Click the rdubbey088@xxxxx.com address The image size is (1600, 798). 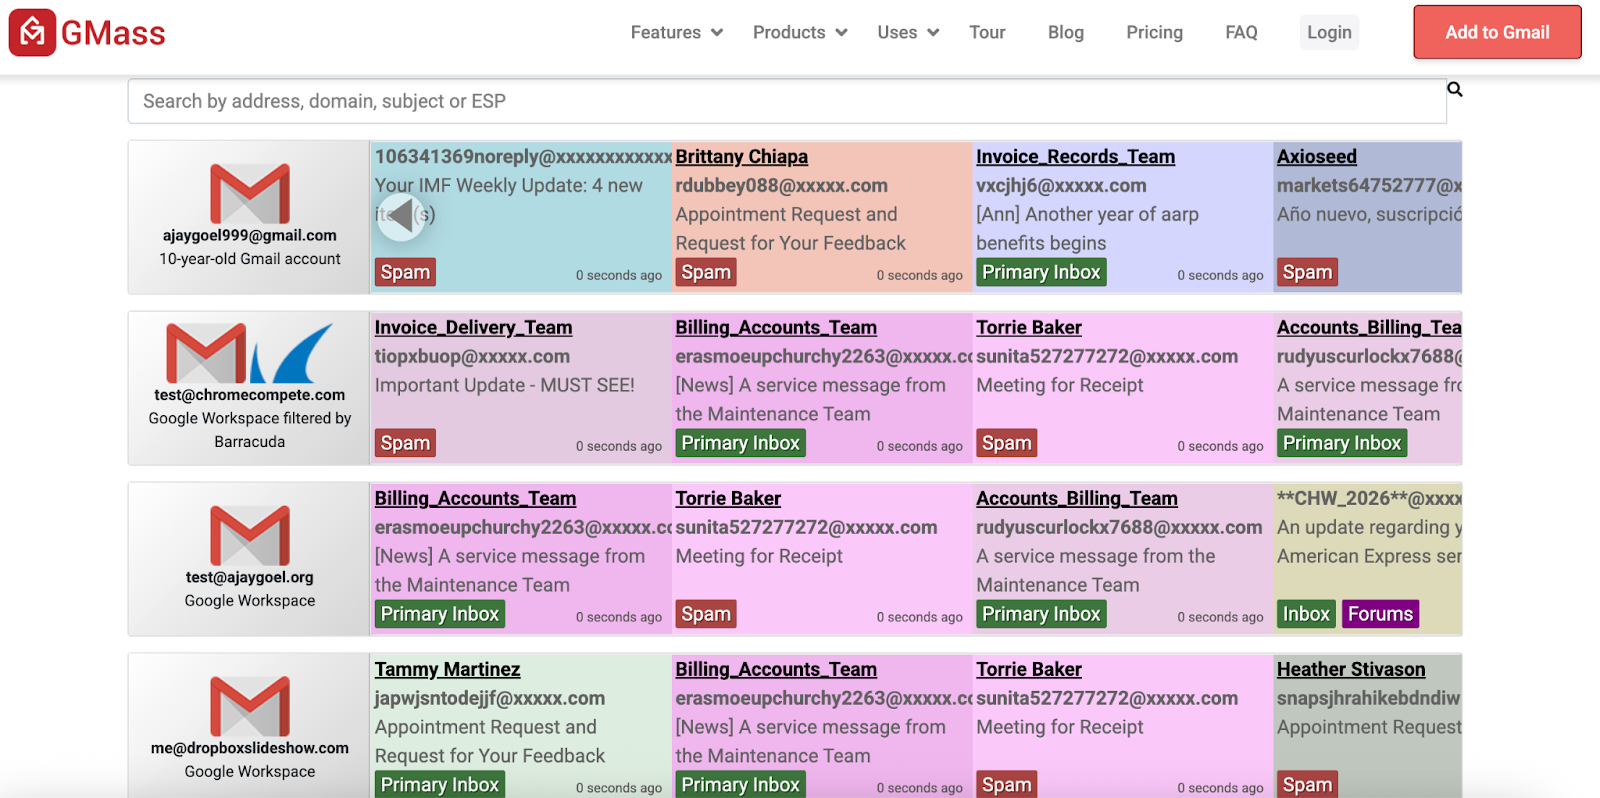[x=781, y=185]
